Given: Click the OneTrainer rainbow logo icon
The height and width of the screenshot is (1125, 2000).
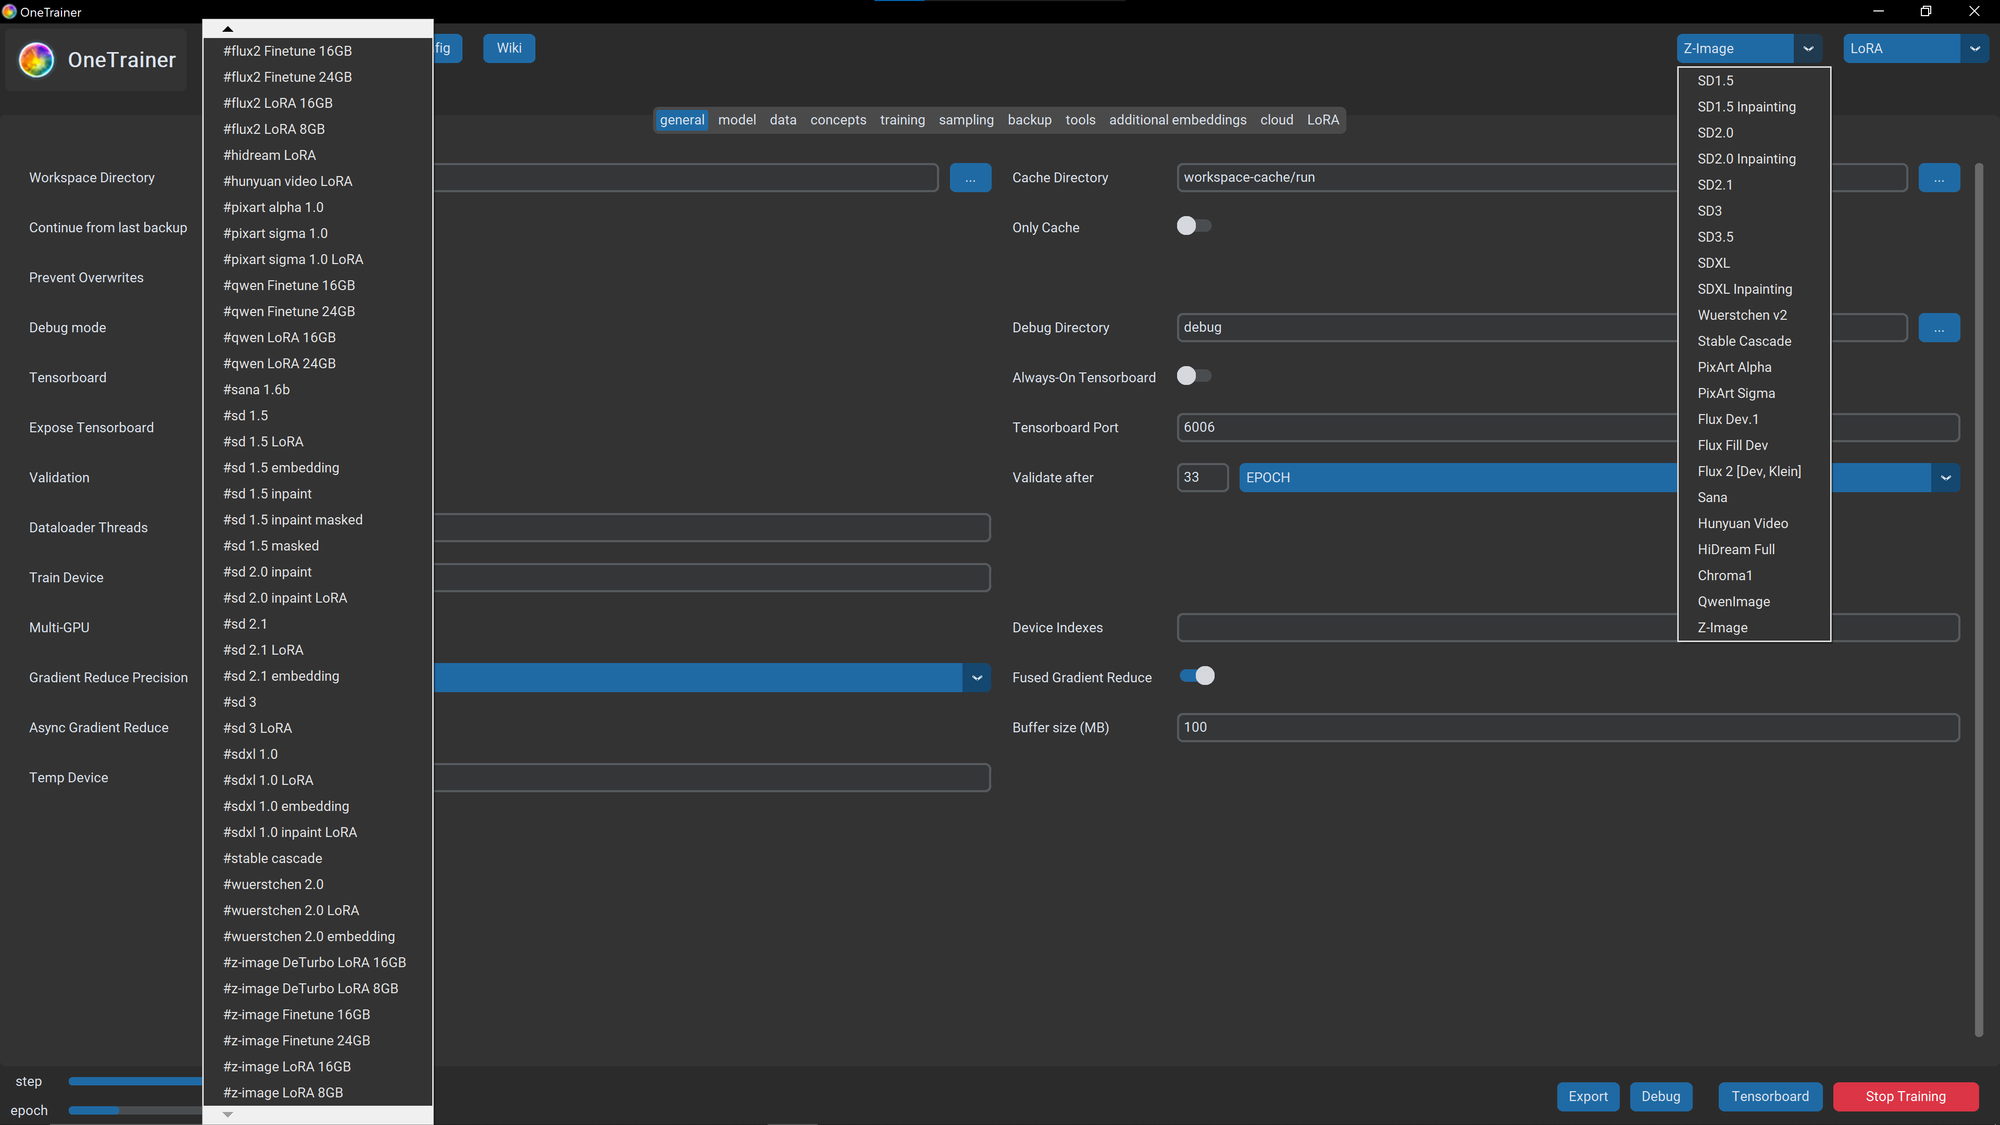Looking at the screenshot, I should [x=37, y=60].
